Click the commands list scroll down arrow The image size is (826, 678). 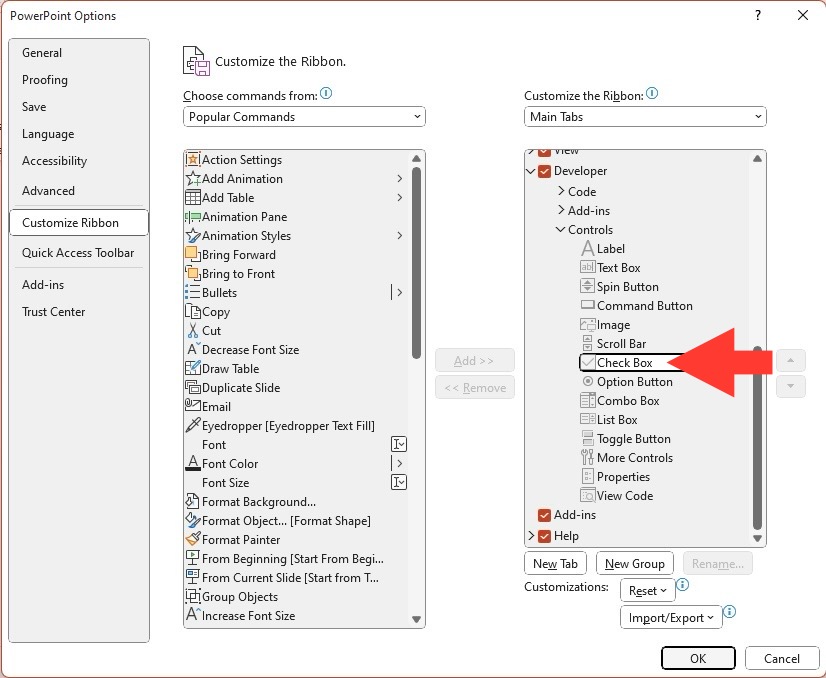coord(416,619)
